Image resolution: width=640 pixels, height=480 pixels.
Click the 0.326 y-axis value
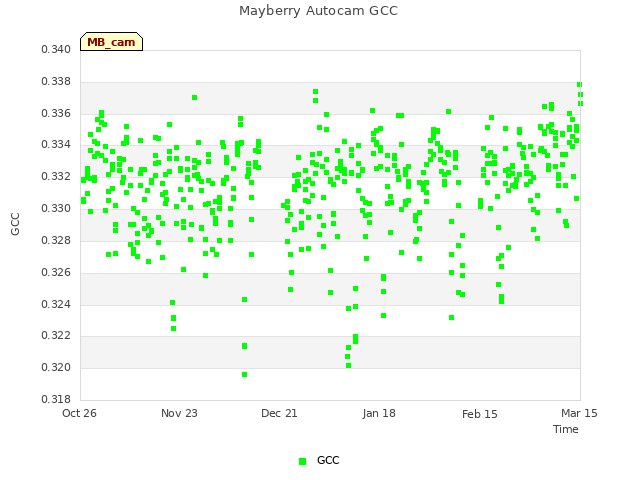tap(56, 272)
